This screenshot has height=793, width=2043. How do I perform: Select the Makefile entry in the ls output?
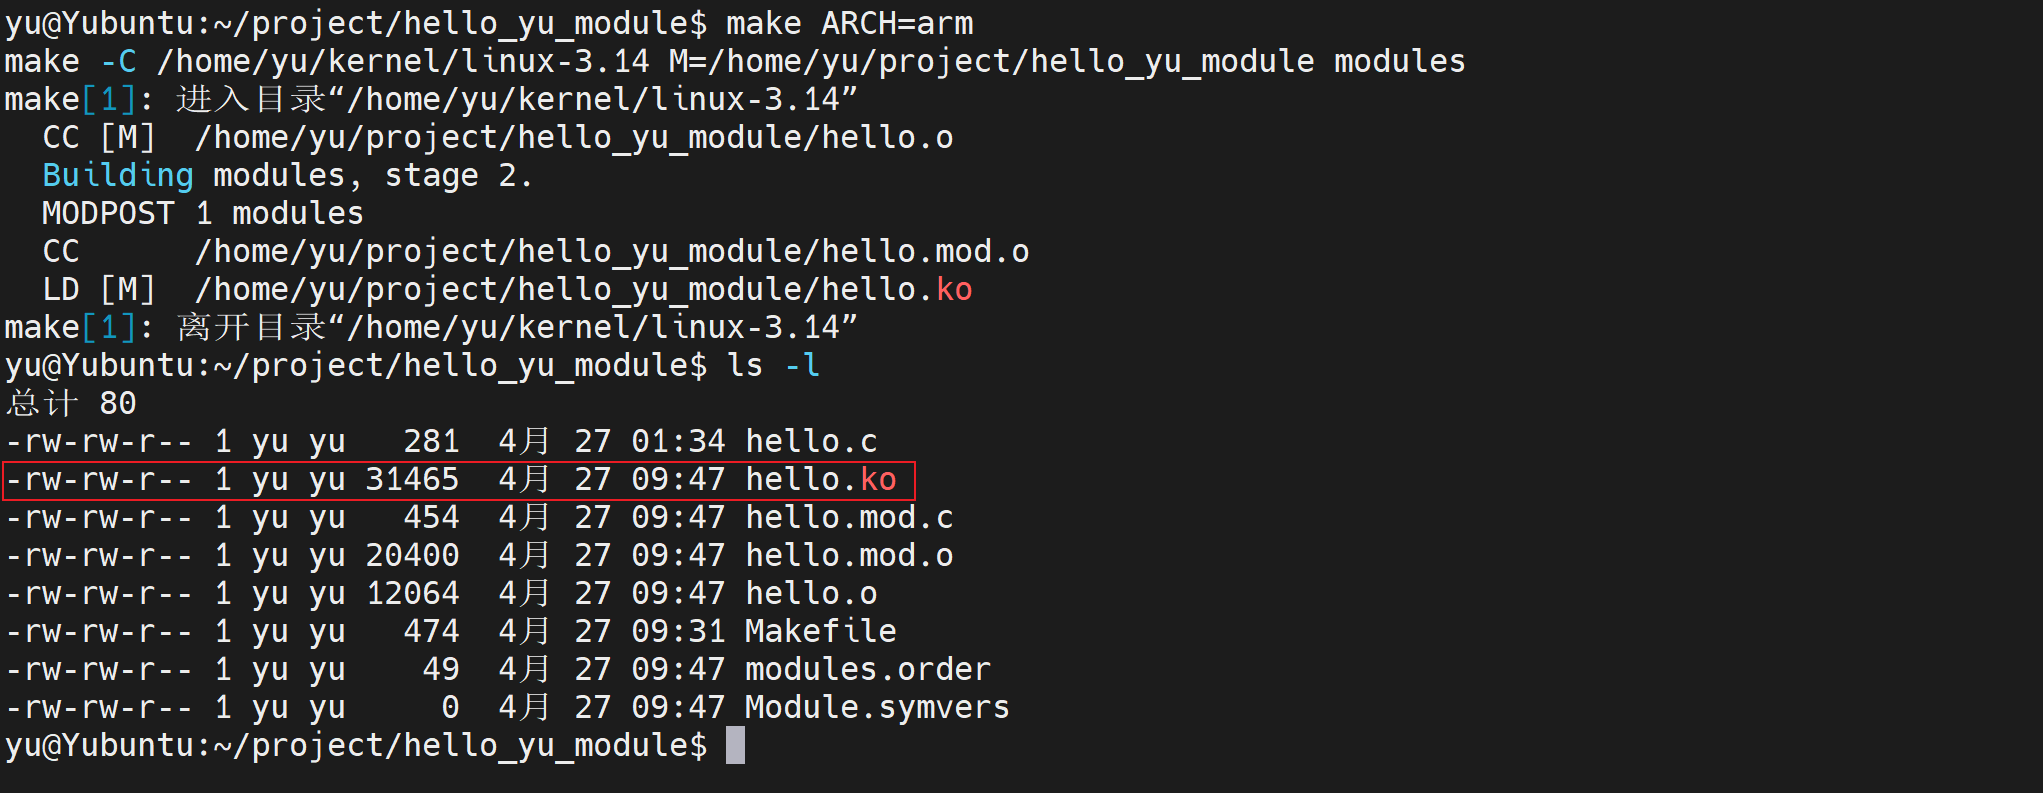(821, 632)
